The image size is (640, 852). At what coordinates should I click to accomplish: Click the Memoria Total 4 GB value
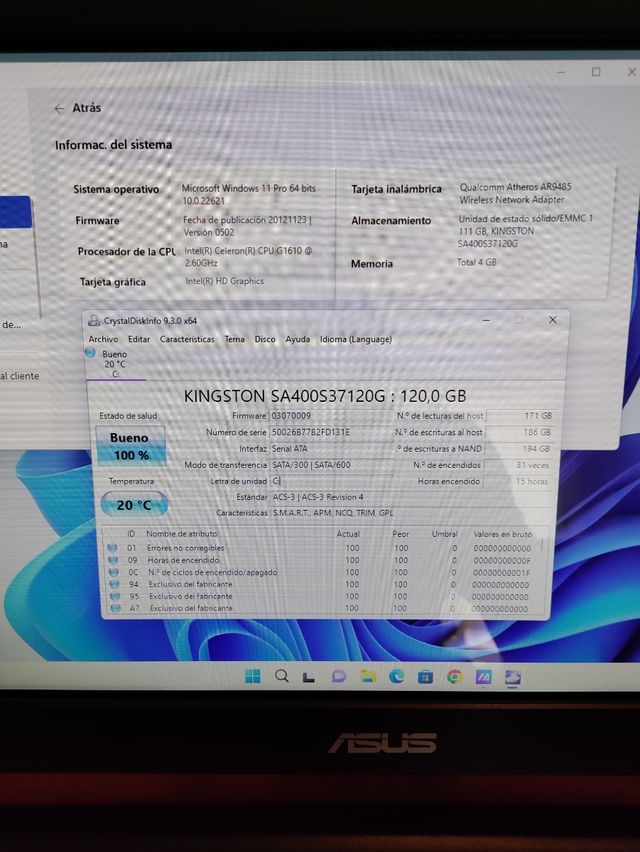(476, 262)
